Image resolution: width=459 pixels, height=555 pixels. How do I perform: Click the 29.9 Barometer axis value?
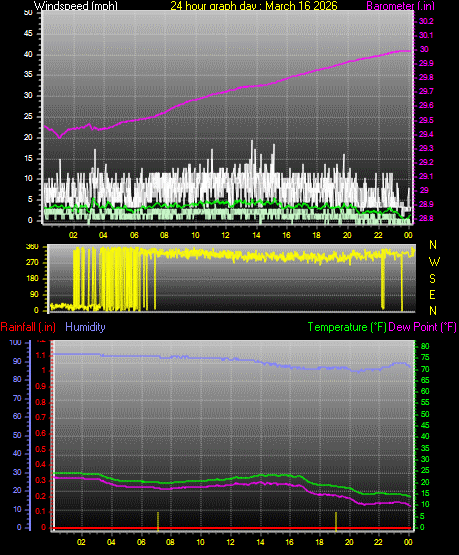426,63
